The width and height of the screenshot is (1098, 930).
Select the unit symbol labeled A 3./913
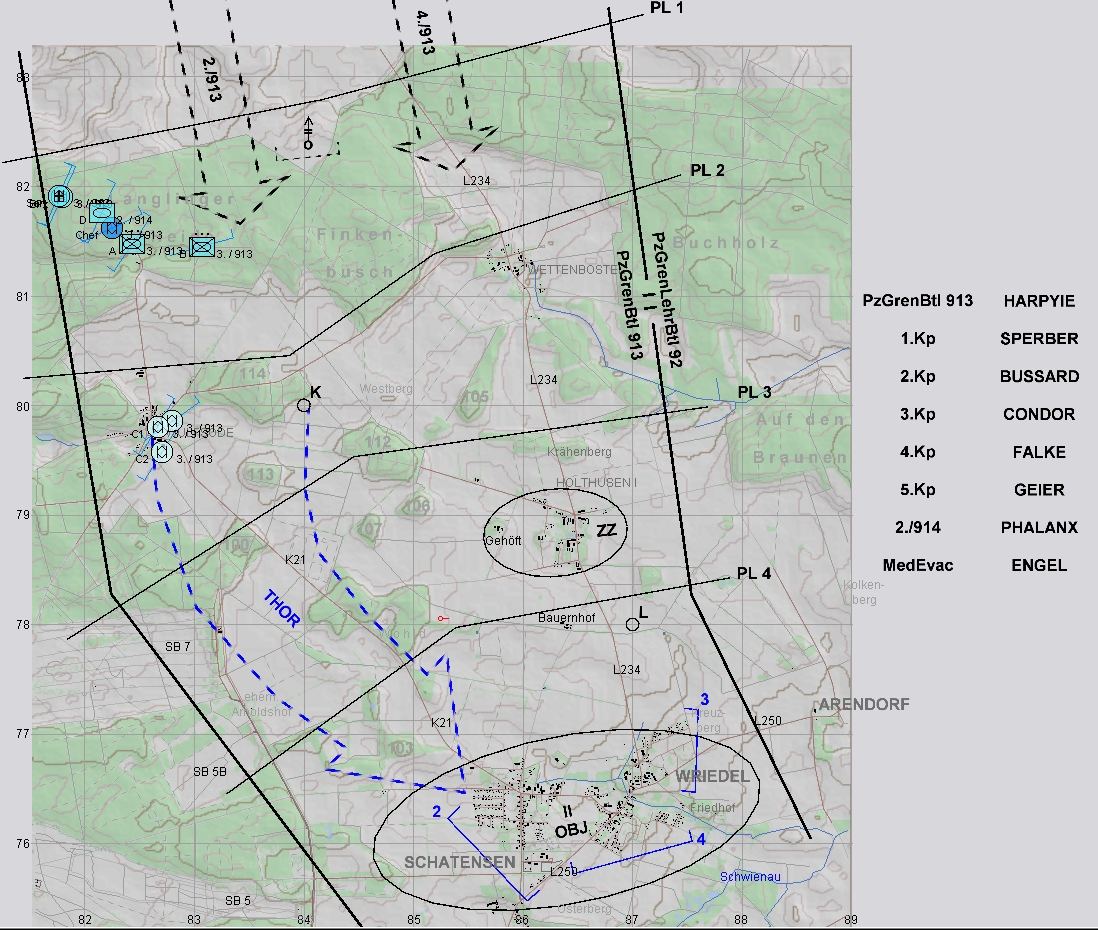132,243
